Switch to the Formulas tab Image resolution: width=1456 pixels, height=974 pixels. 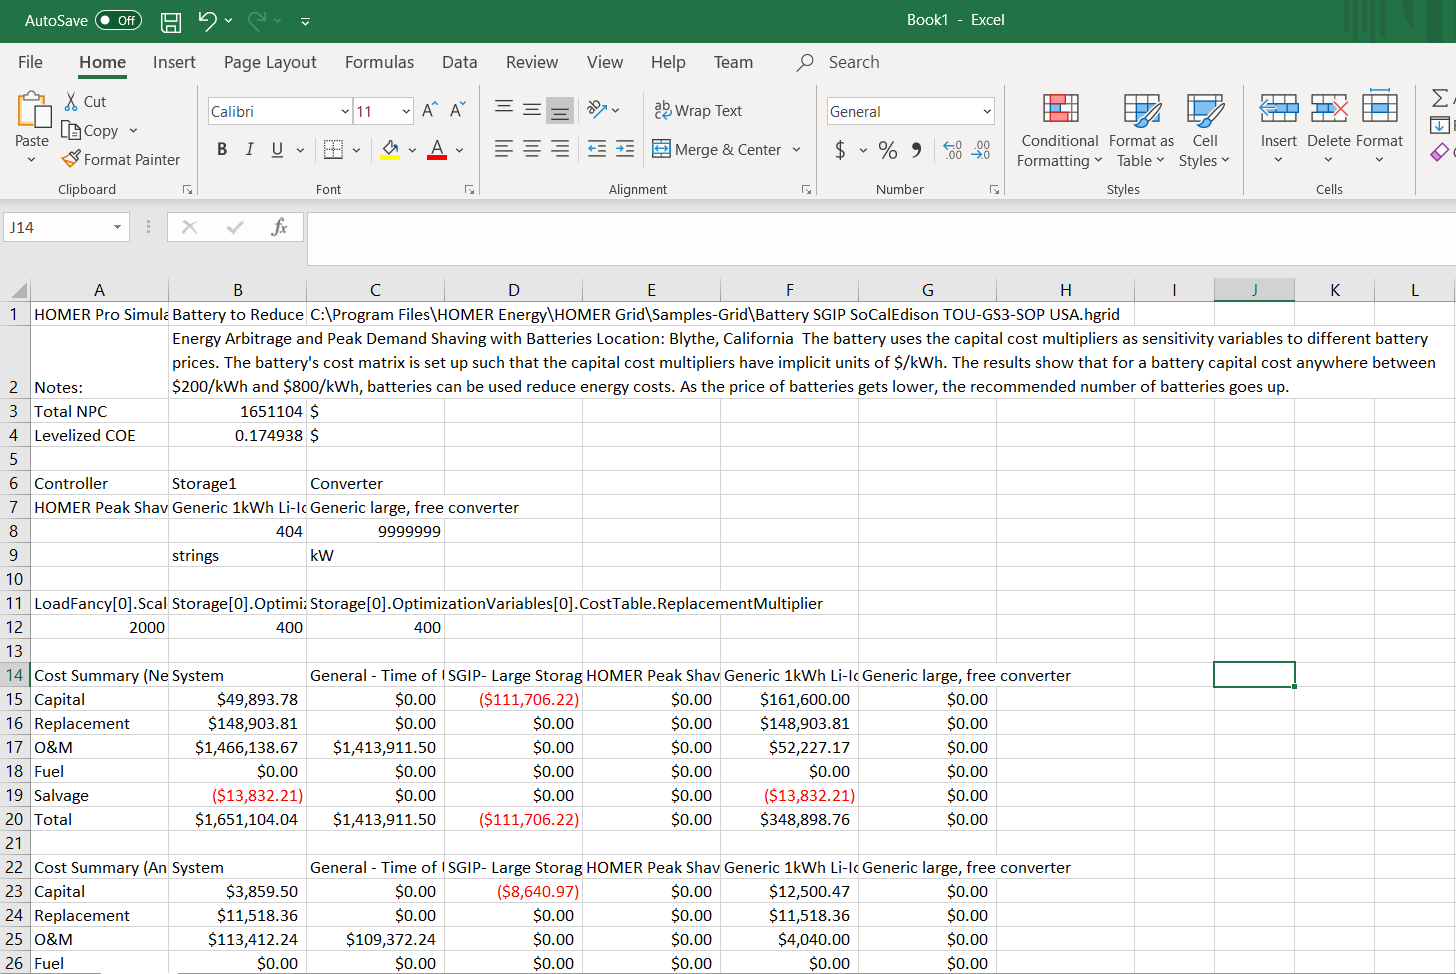(x=379, y=62)
